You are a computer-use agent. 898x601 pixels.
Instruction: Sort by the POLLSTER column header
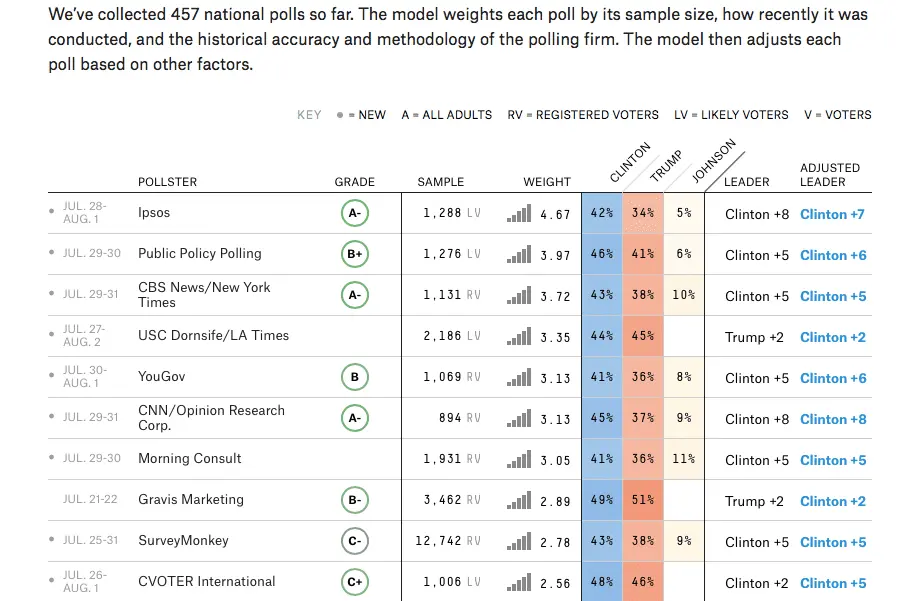point(167,182)
